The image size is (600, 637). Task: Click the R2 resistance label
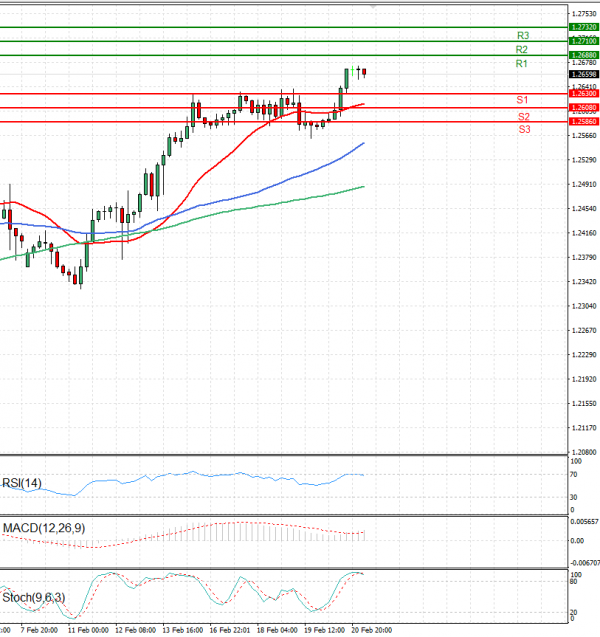coord(522,50)
